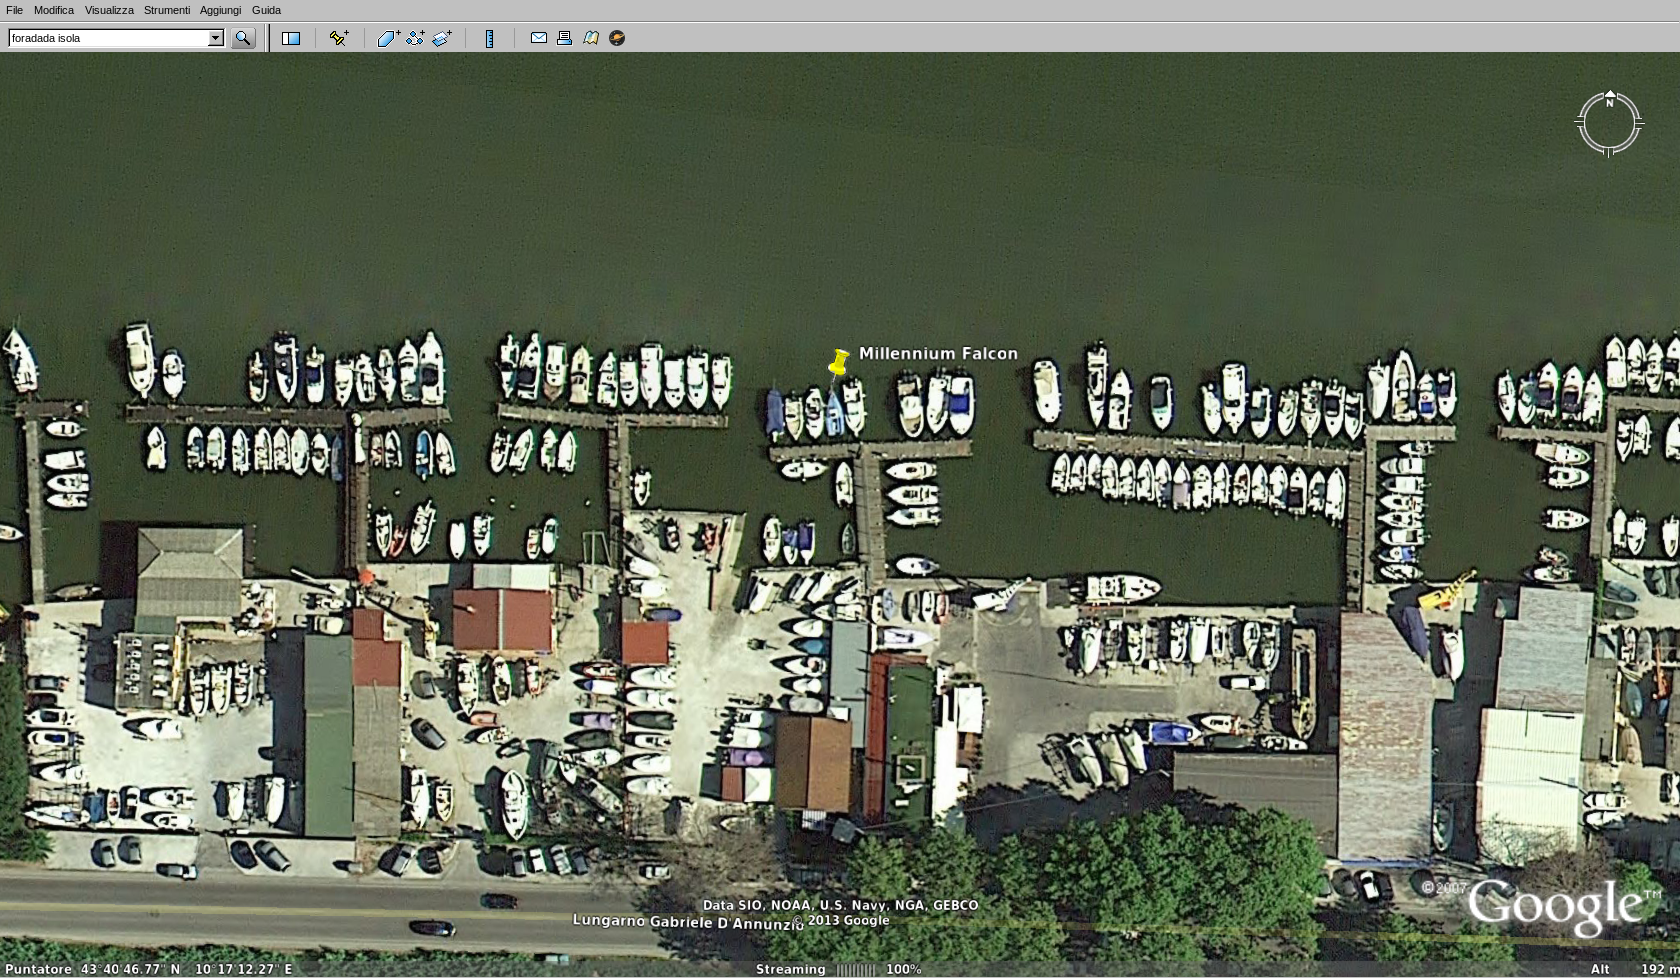Click the north compass ring

(x=1609, y=123)
